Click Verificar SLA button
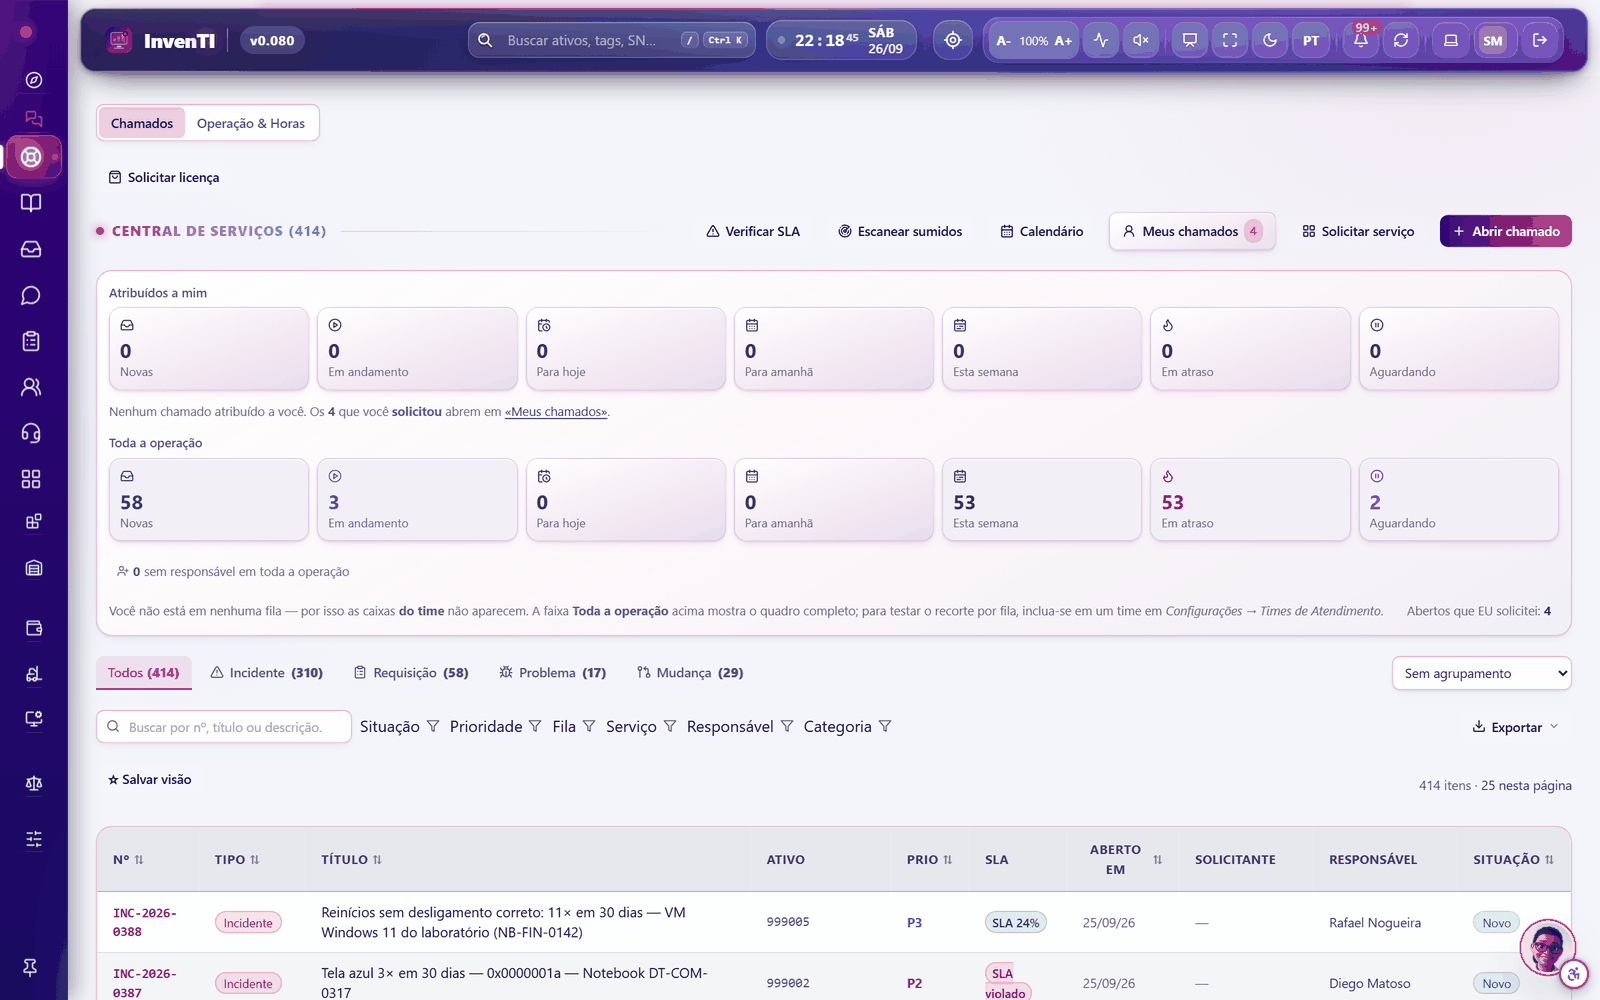 (753, 231)
